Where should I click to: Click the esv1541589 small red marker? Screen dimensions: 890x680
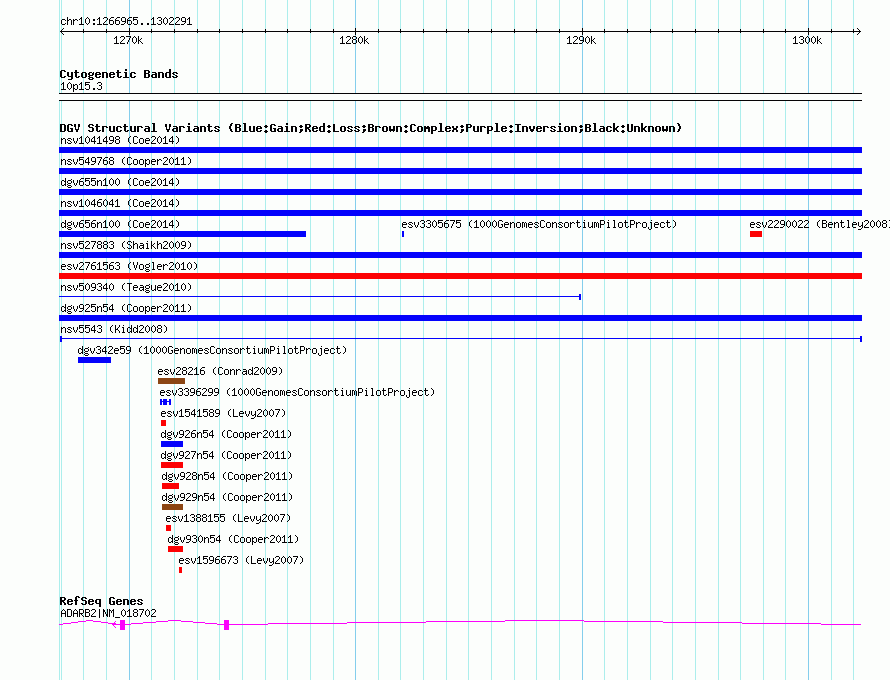(163, 423)
